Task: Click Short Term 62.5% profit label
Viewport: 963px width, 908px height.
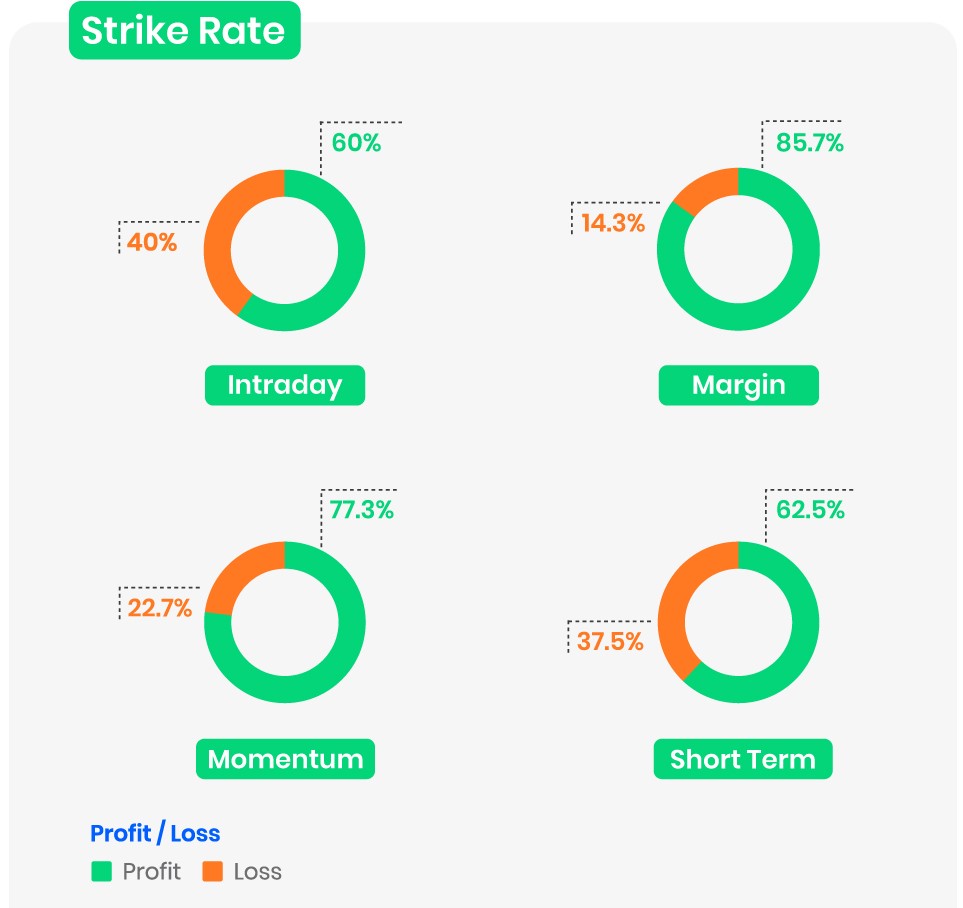Action: 811,510
